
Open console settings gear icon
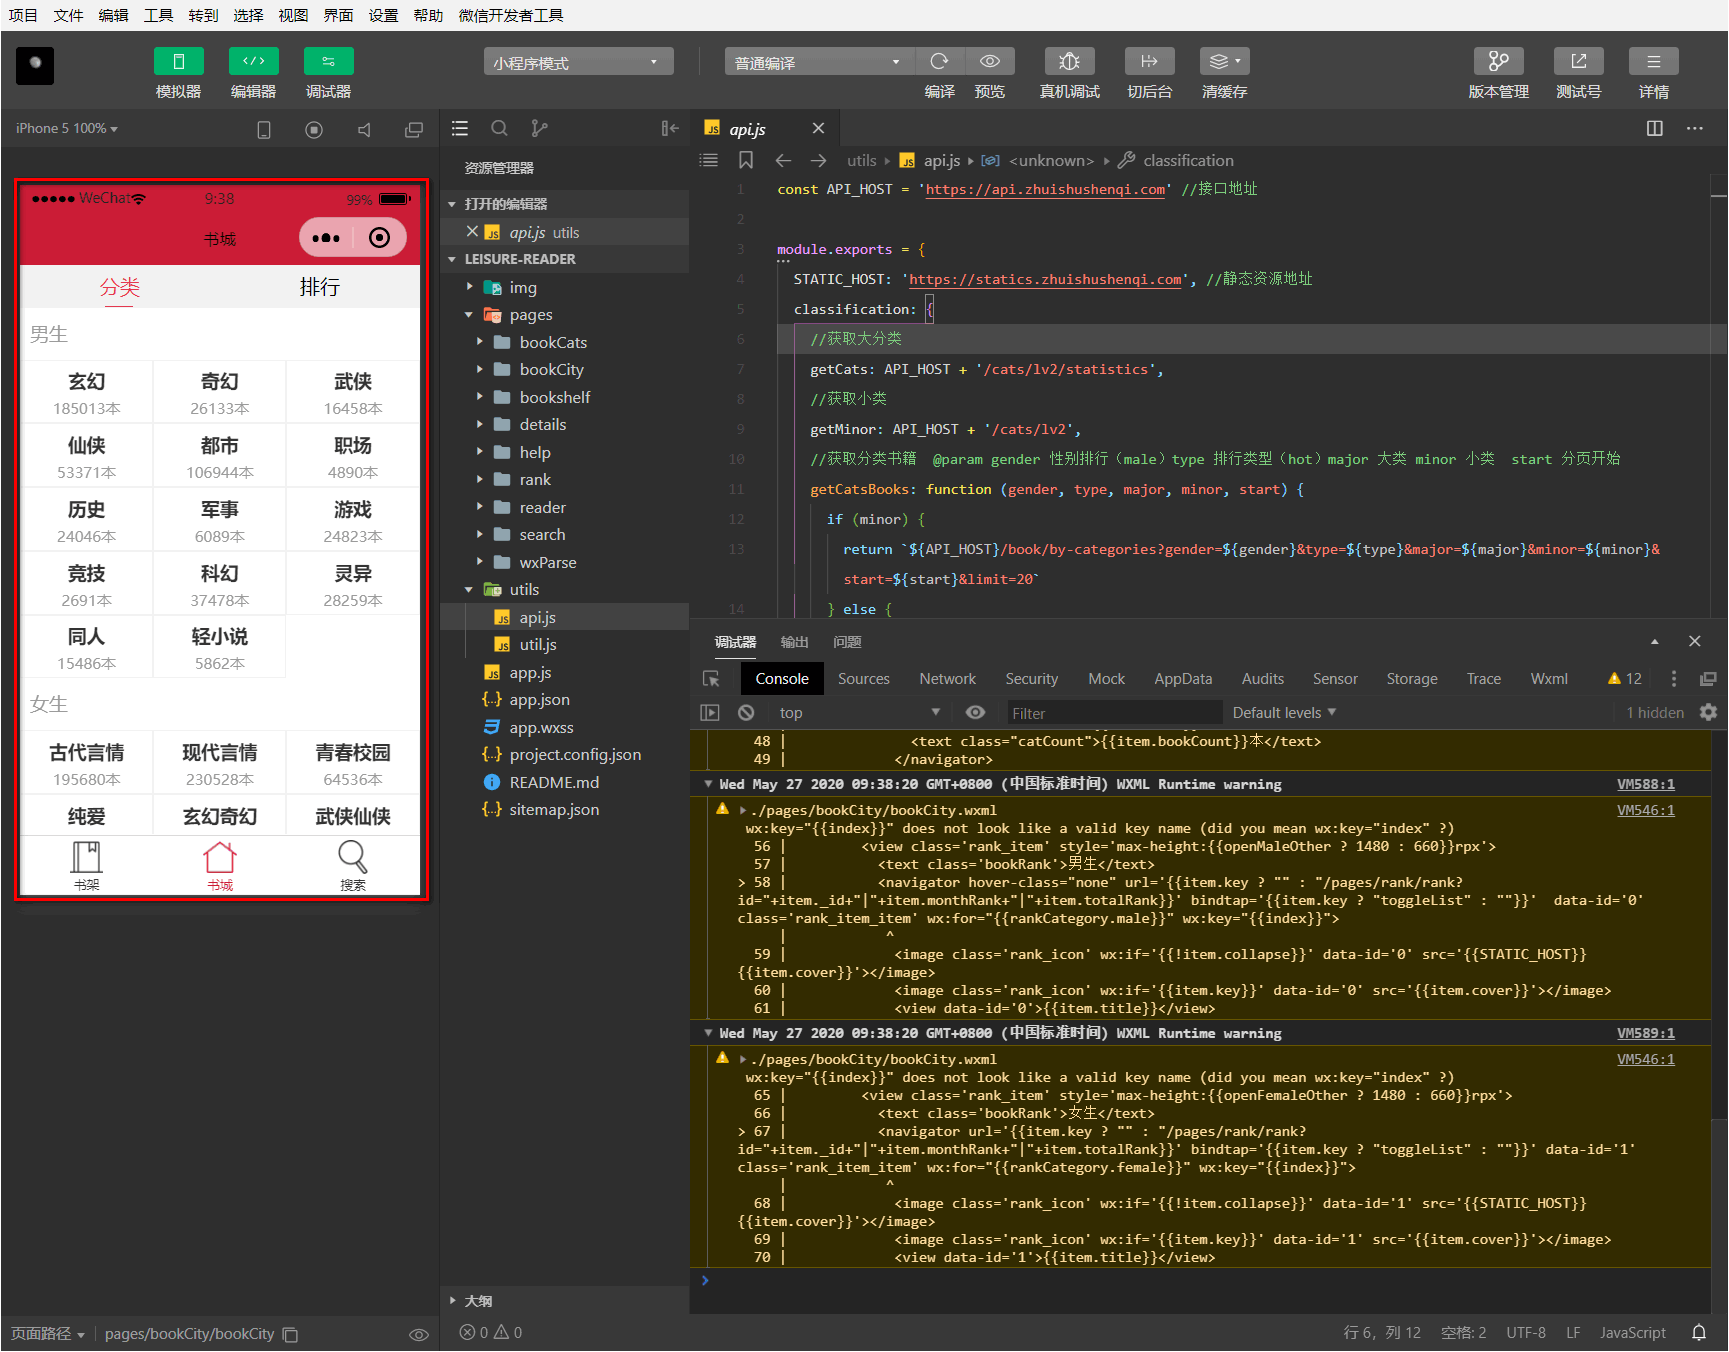coord(1708,712)
